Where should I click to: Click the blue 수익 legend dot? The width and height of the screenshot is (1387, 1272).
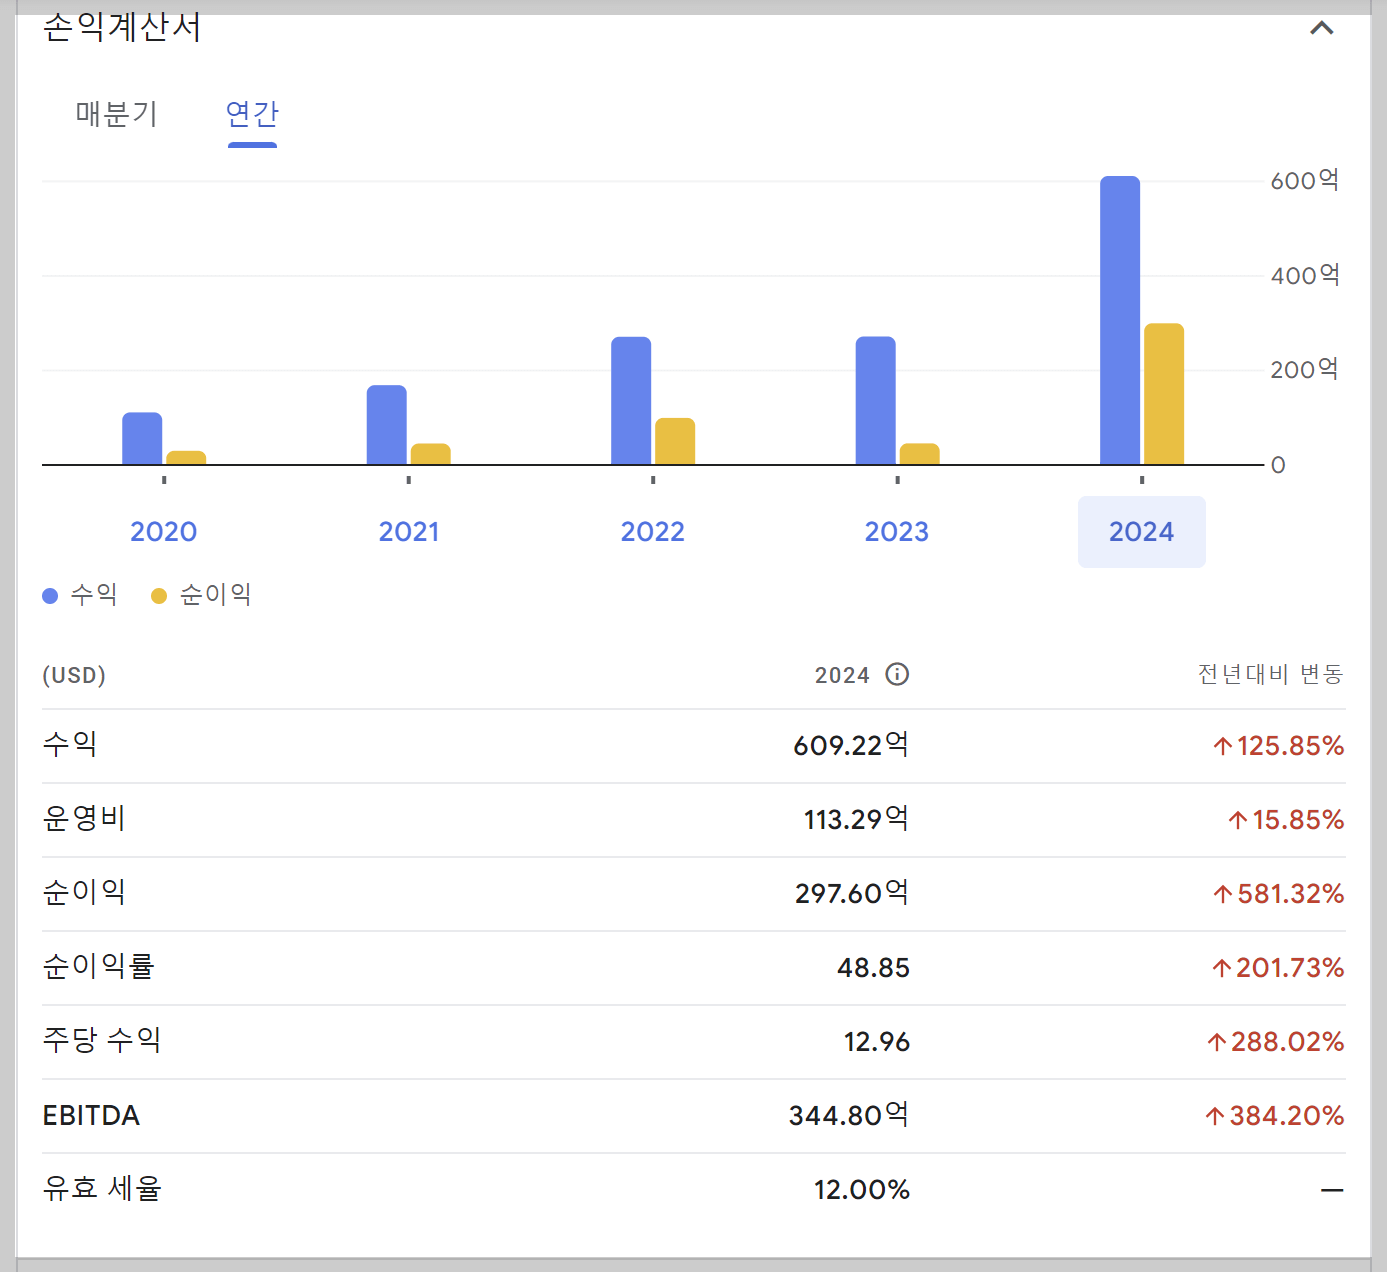click(x=48, y=594)
